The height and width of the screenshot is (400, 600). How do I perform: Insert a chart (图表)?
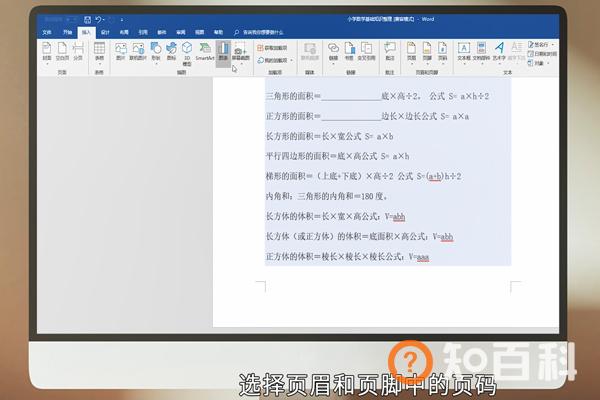(x=223, y=52)
